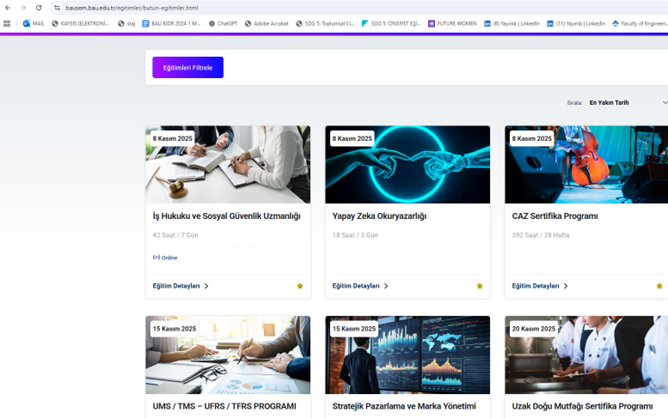Open the Stratejik Pazarlama course thumbnail image
The image size is (668, 419).
(x=407, y=355)
